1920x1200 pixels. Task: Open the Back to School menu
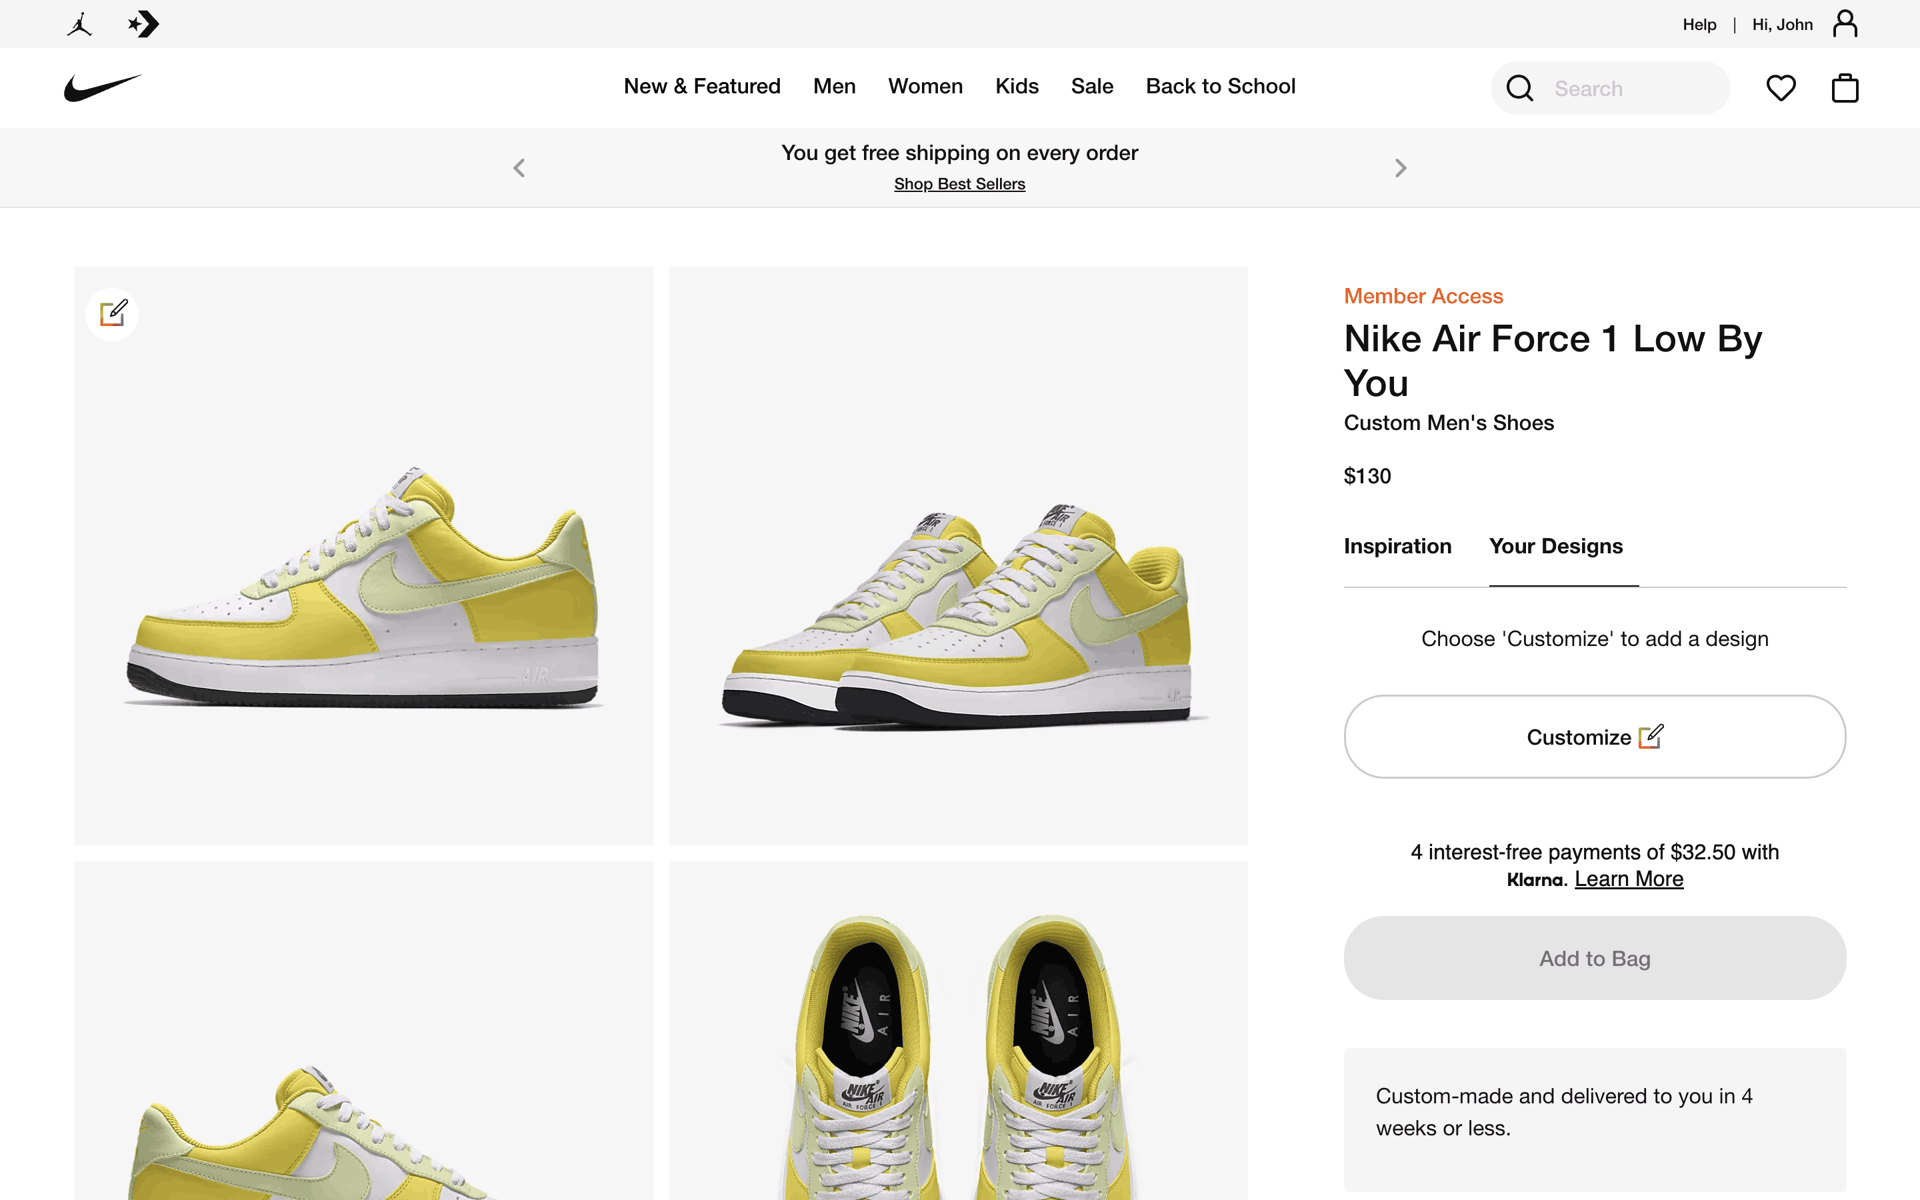point(1220,86)
